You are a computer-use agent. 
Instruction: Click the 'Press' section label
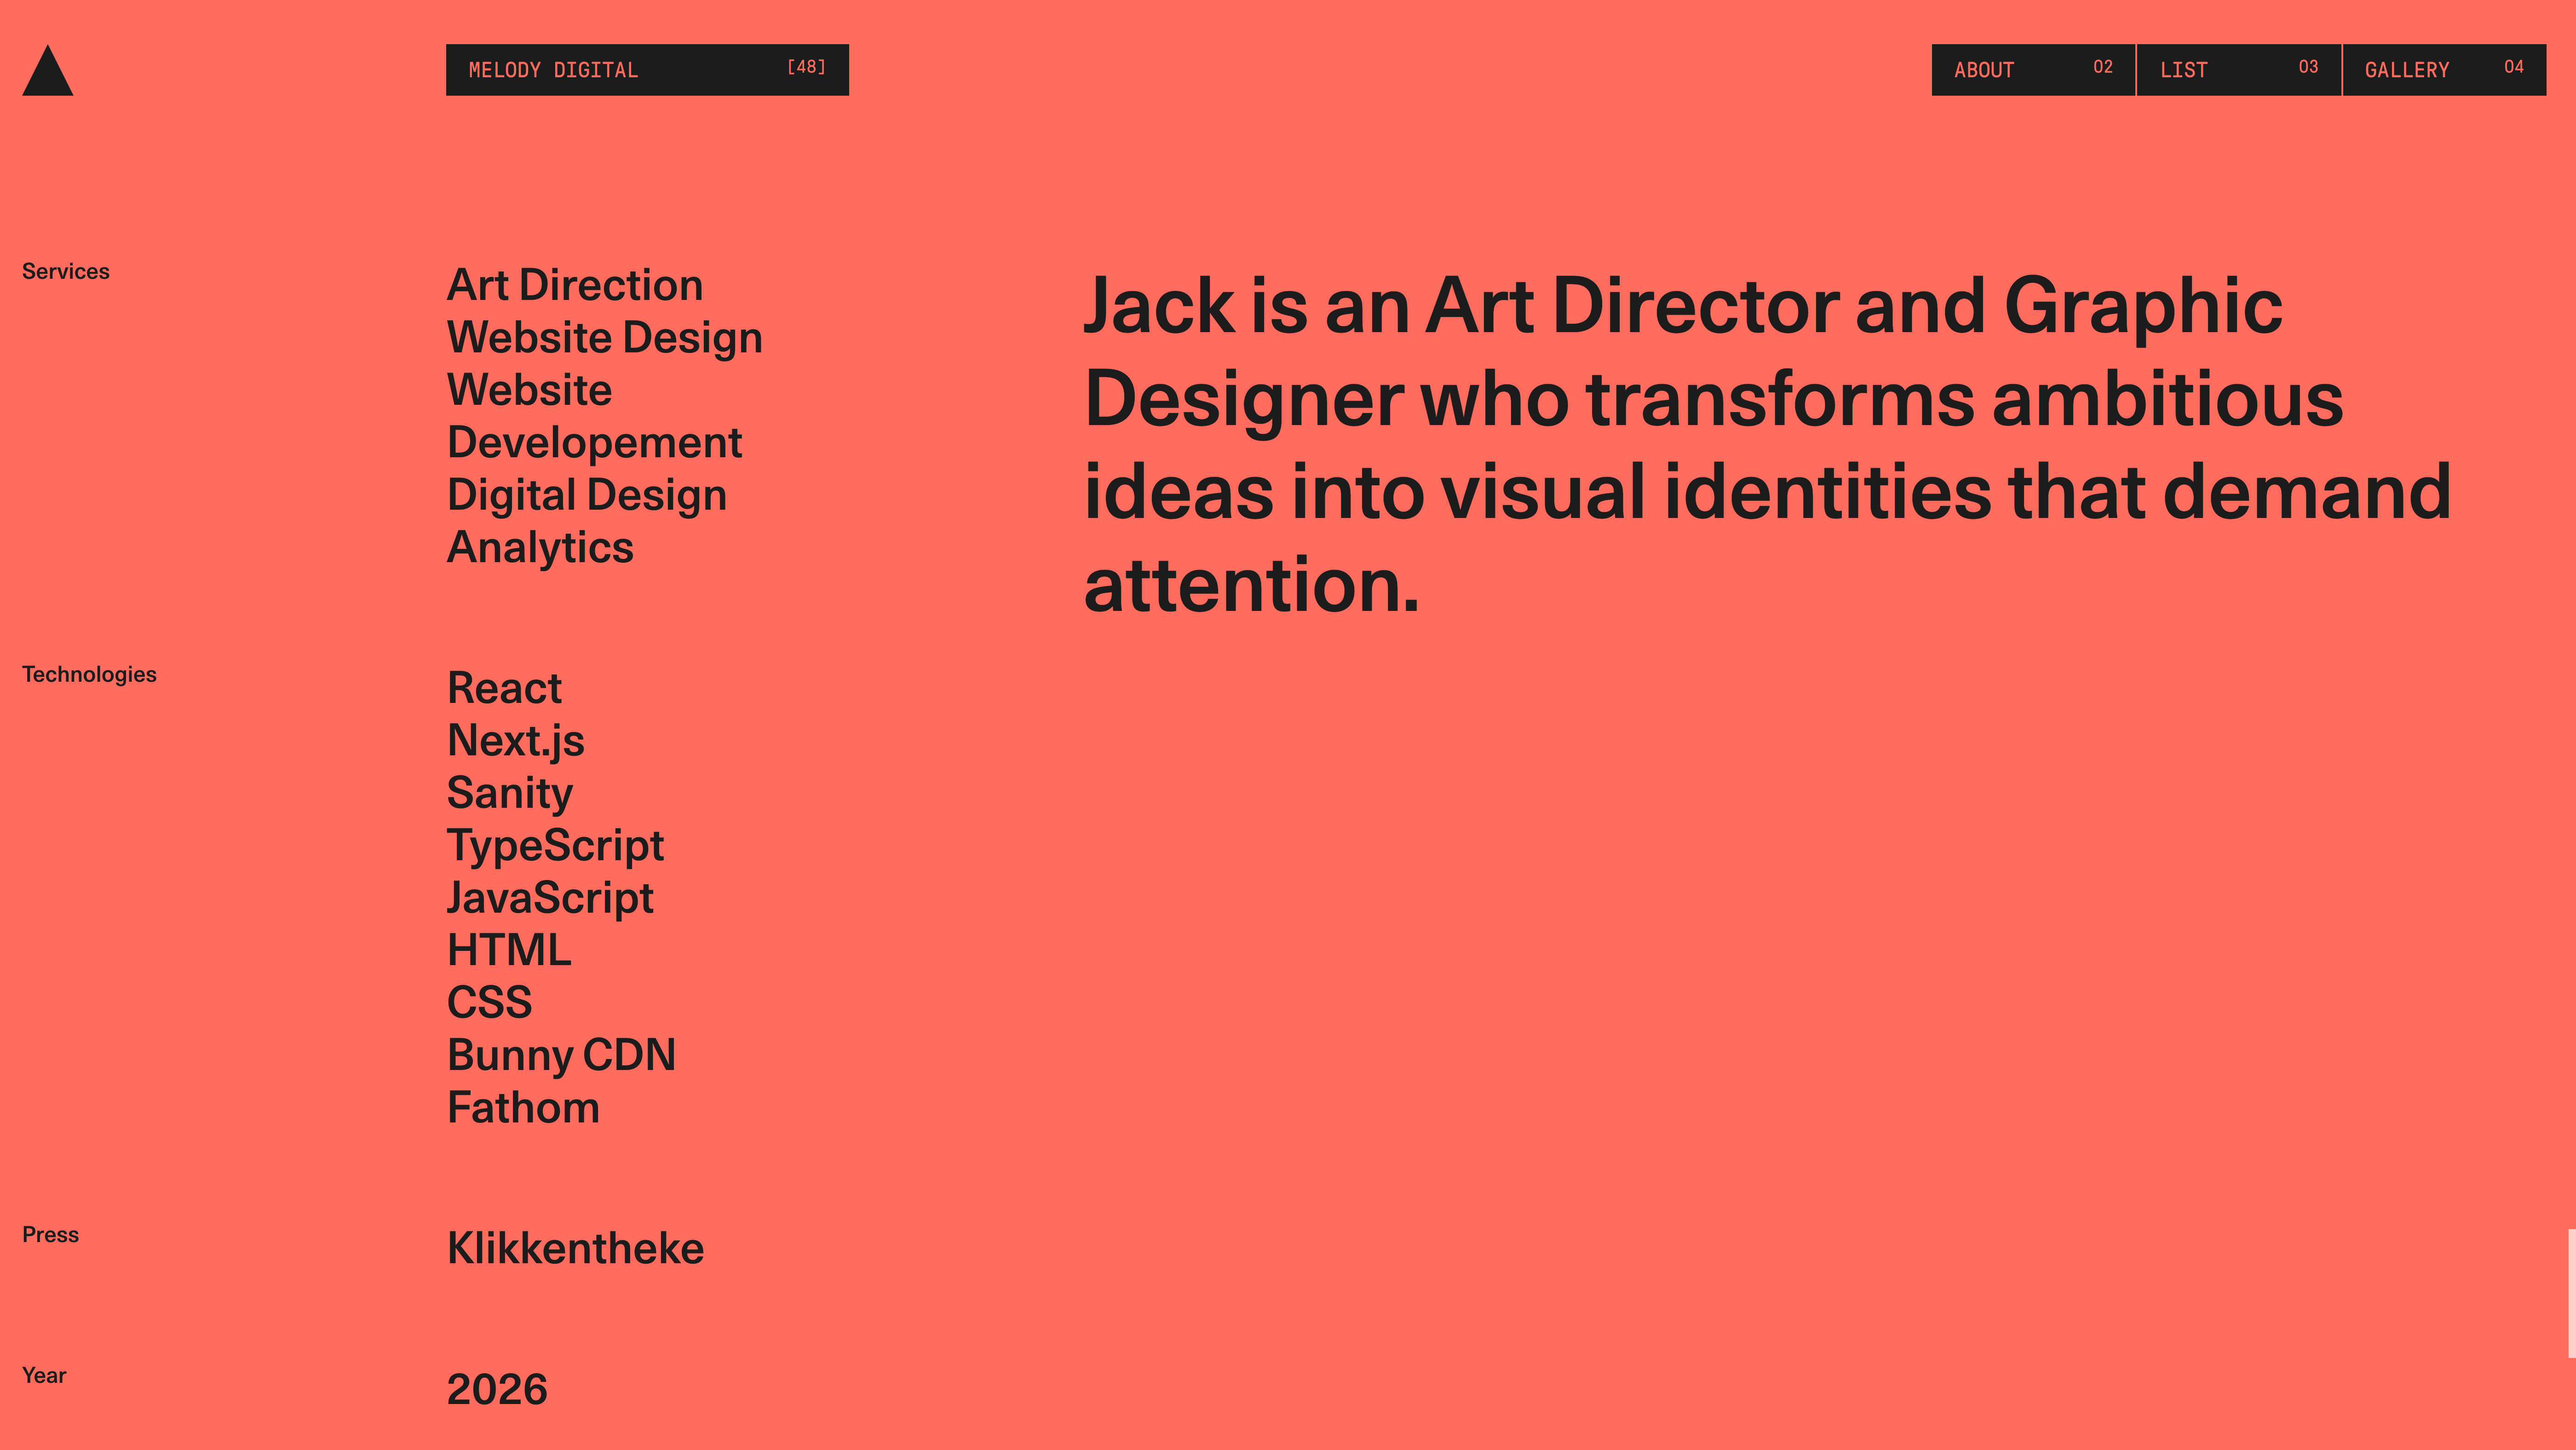pos(50,1235)
